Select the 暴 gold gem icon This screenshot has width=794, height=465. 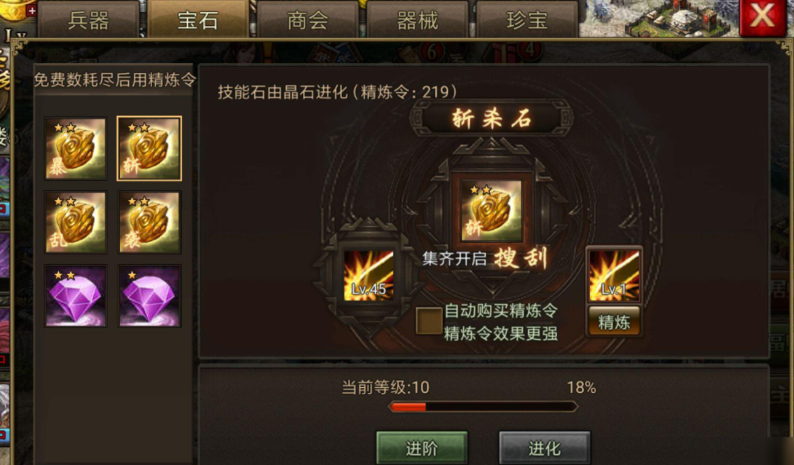coord(76,148)
